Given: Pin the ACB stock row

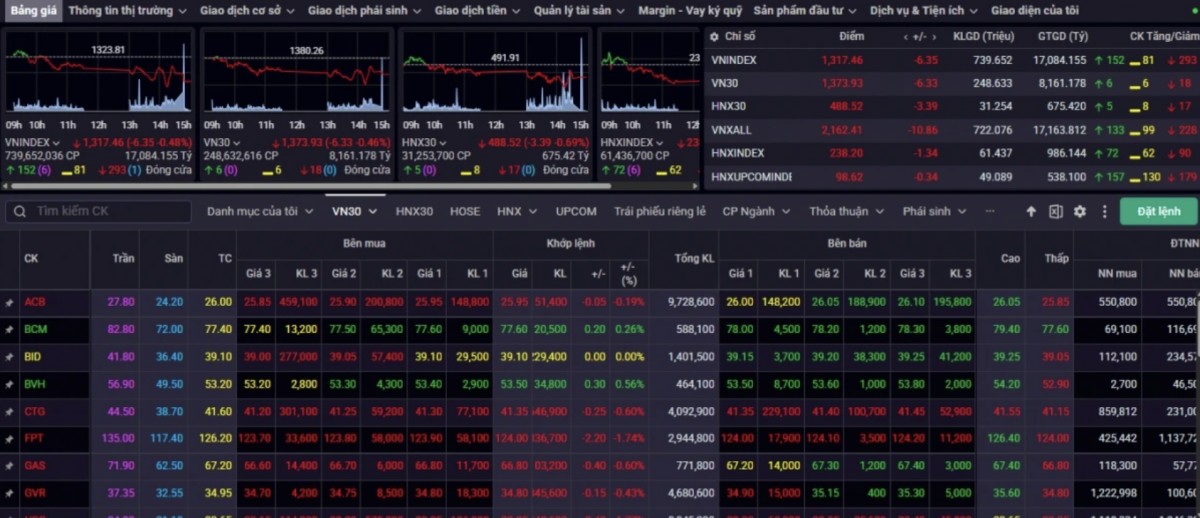Looking at the screenshot, I should (x=10, y=302).
